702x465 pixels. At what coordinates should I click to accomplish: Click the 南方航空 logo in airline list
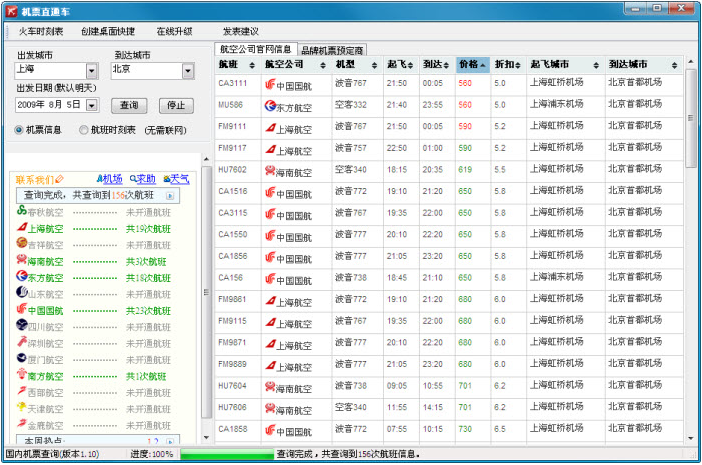[x=22, y=376]
